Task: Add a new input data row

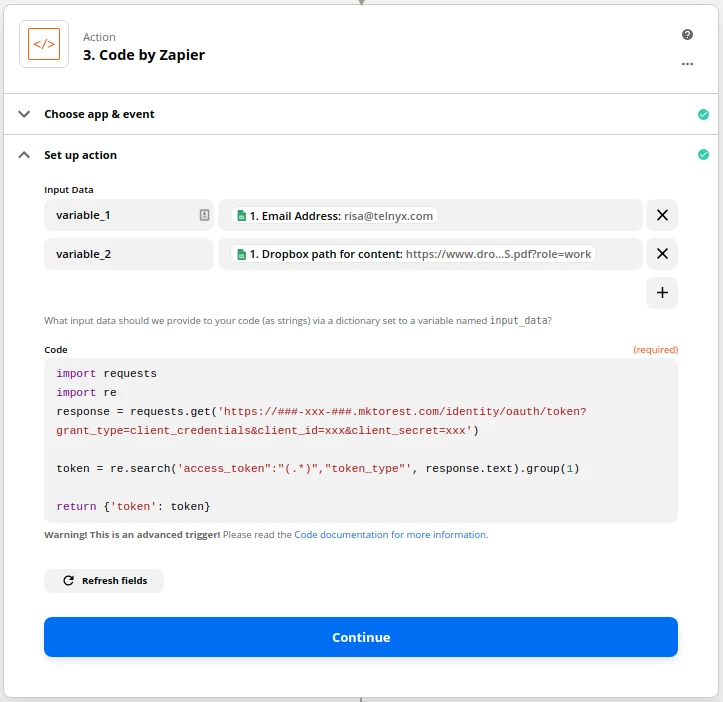Action: pyautogui.click(x=662, y=292)
